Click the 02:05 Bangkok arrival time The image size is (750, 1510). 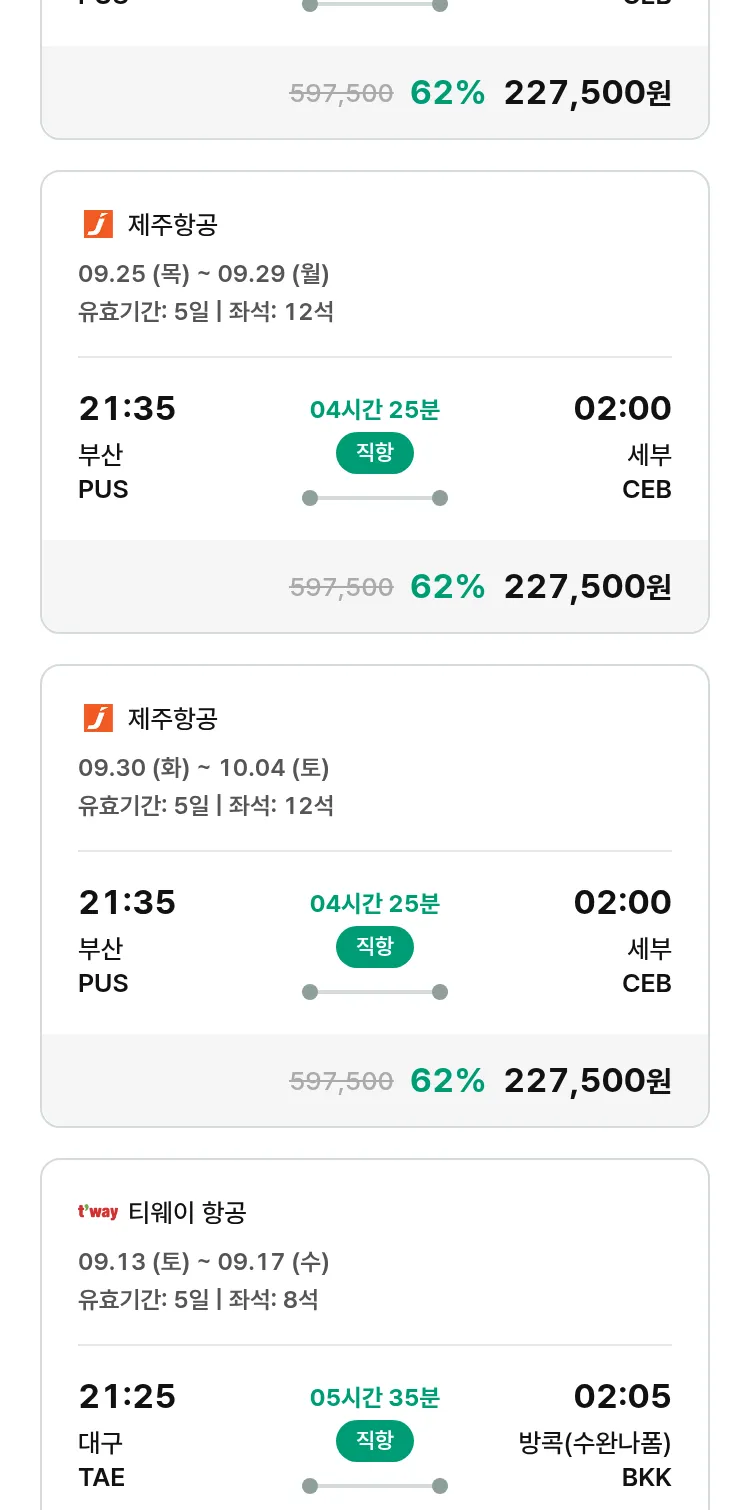(622, 1397)
